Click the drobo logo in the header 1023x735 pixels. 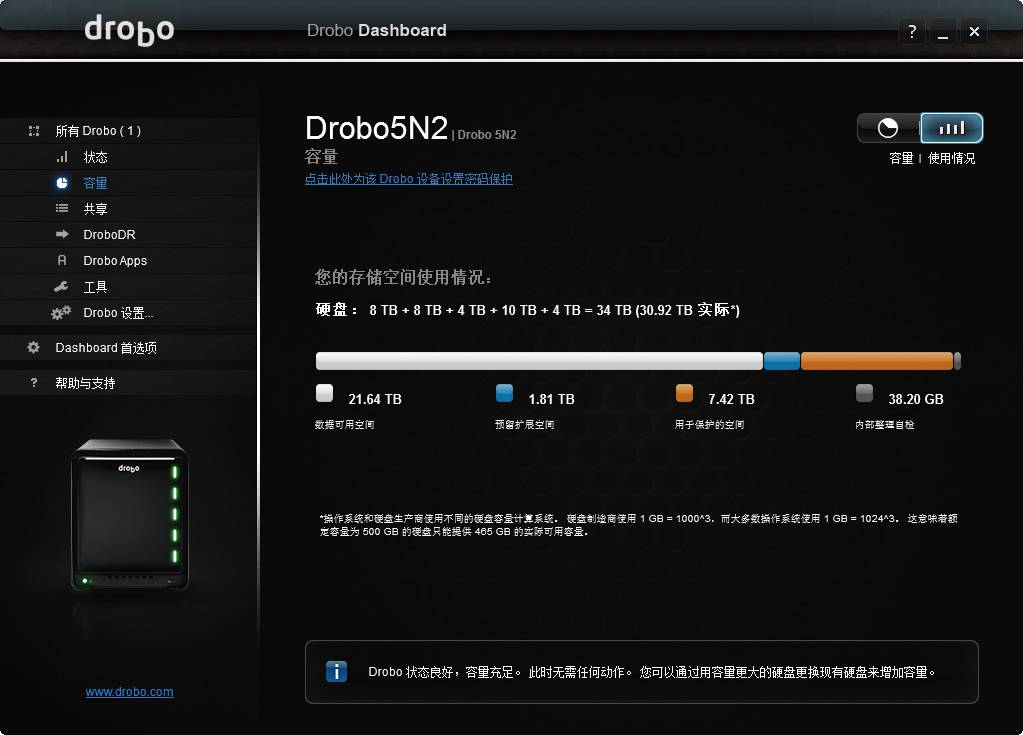pyautogui.click(x=129, y=30)
